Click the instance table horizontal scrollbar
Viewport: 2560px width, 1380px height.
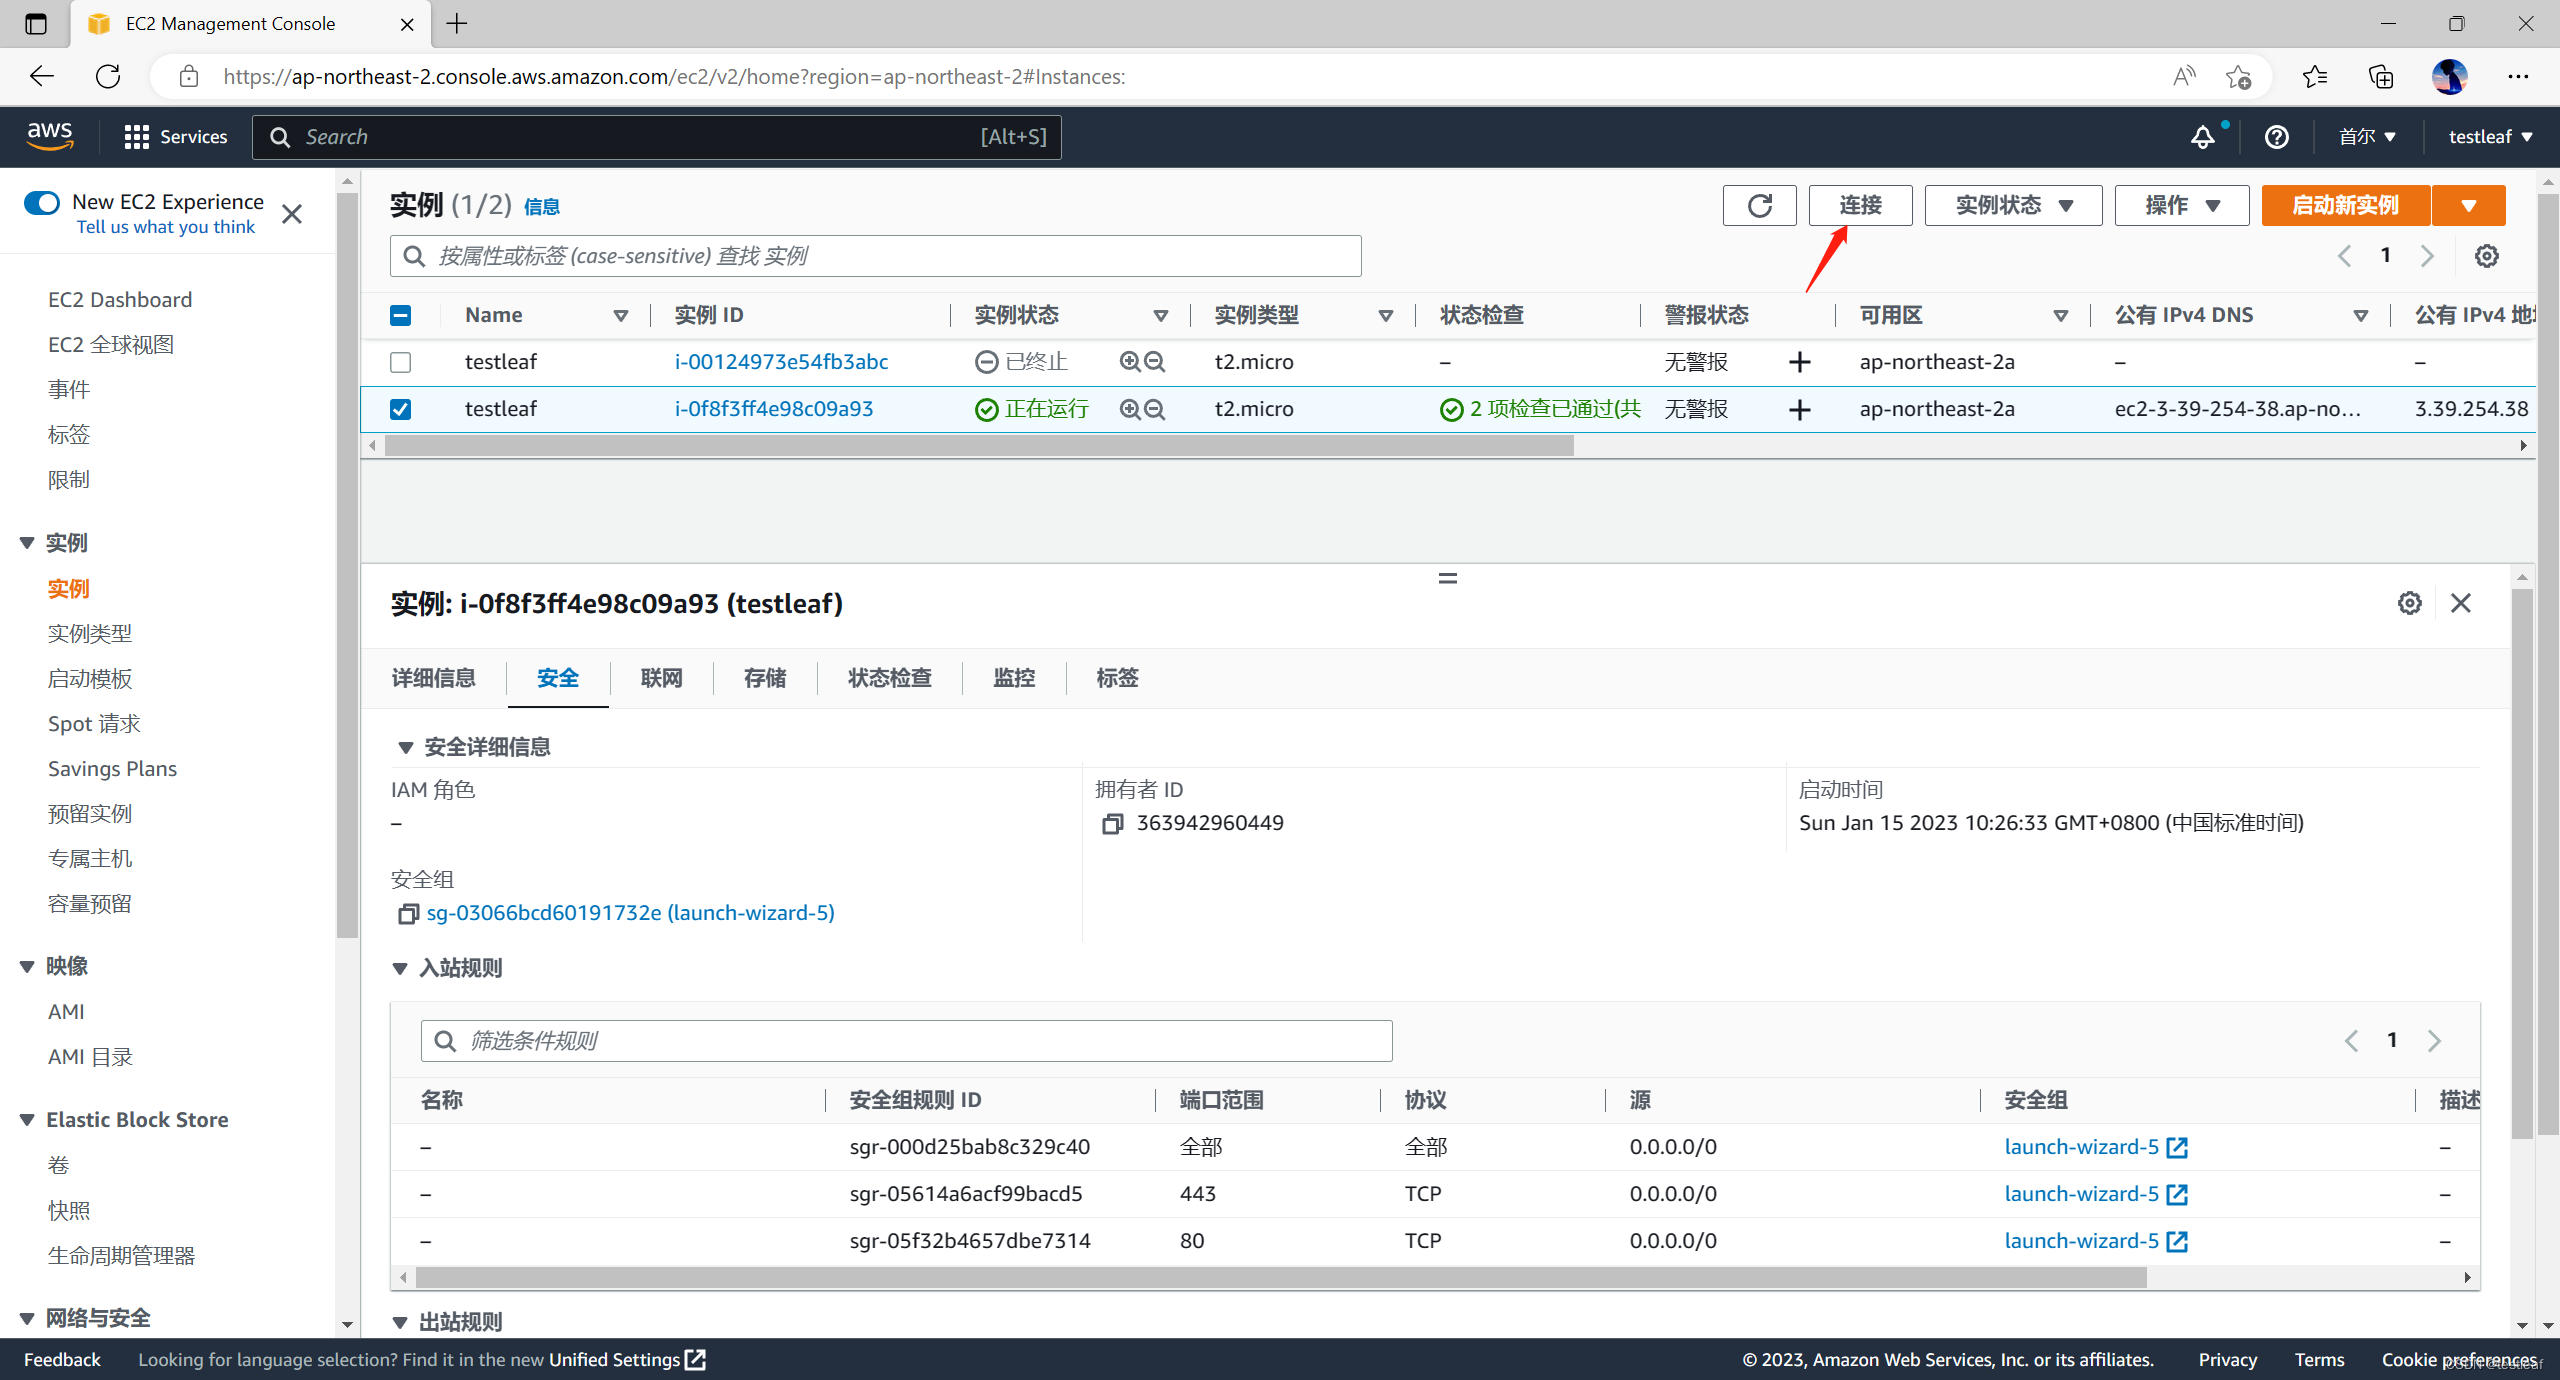point(978,446)
